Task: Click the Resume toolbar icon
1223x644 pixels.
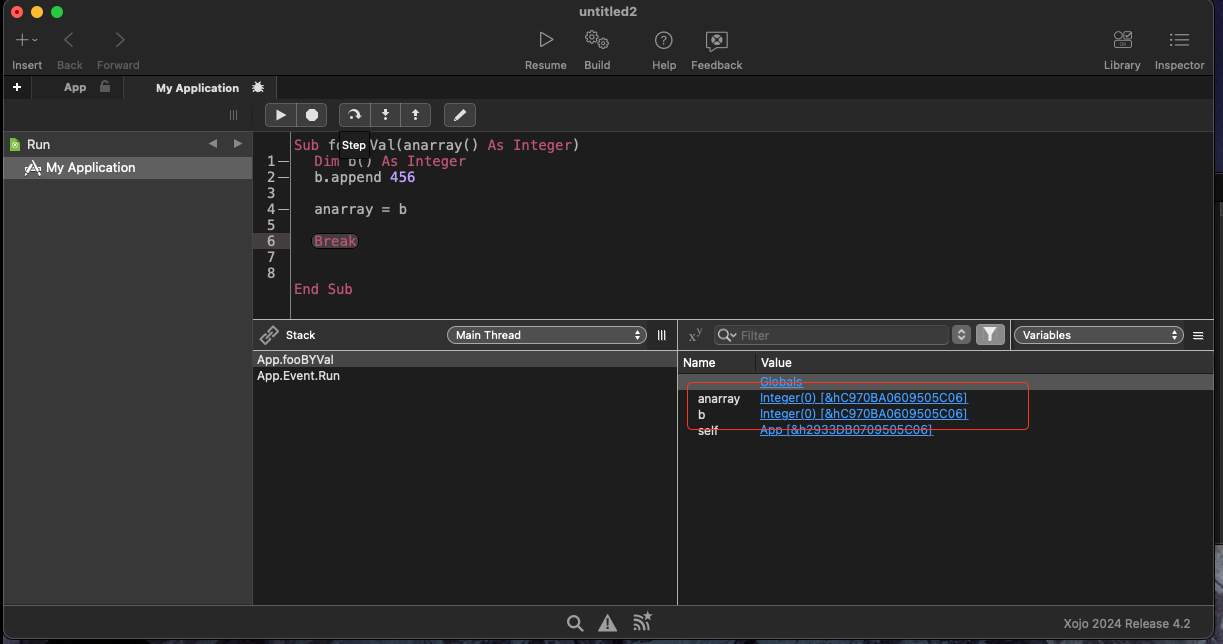Action: coord(545,40)
